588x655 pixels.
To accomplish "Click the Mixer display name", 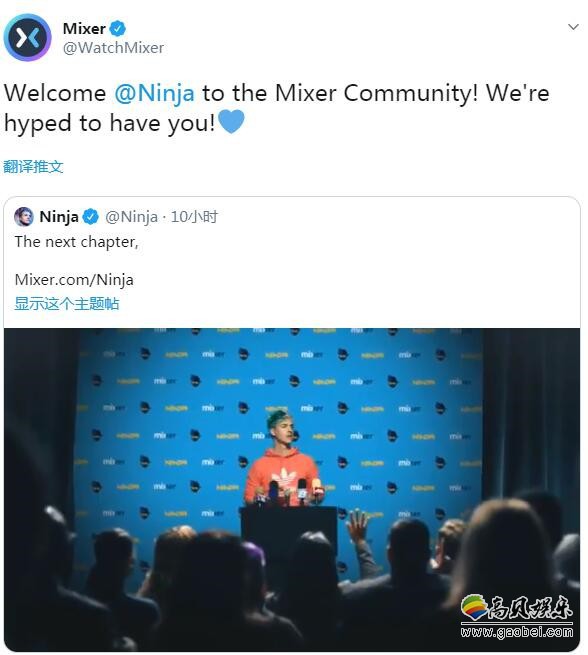I will click(x=84, y=28).
